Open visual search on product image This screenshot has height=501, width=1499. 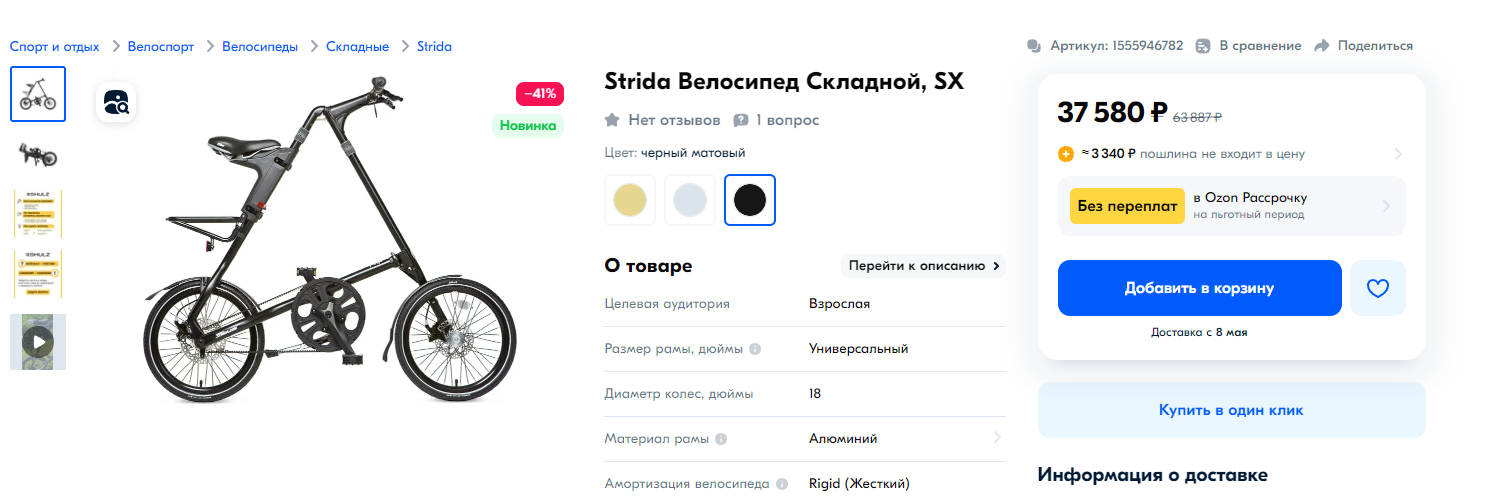(116, 102)
